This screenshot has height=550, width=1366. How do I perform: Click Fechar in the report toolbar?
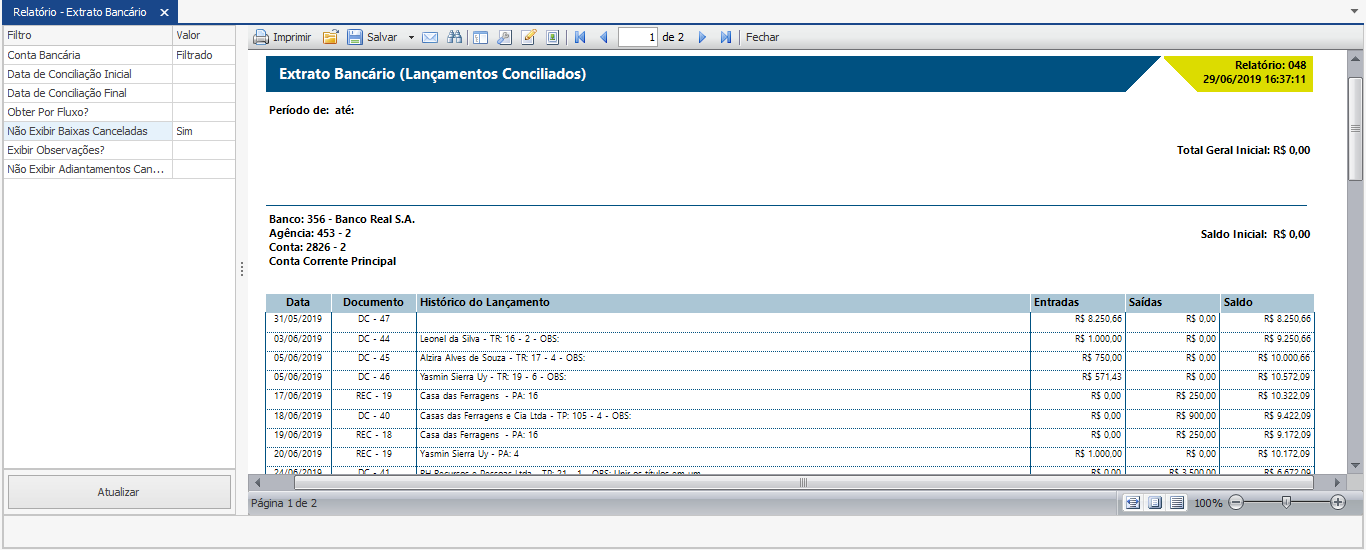point(762,38)
